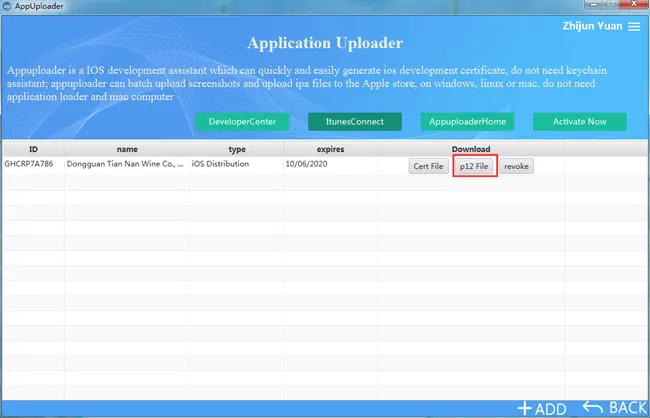Screen dimensions: 650x418
Task: Click the Application Uploader heading
Action: coord(325,43)
